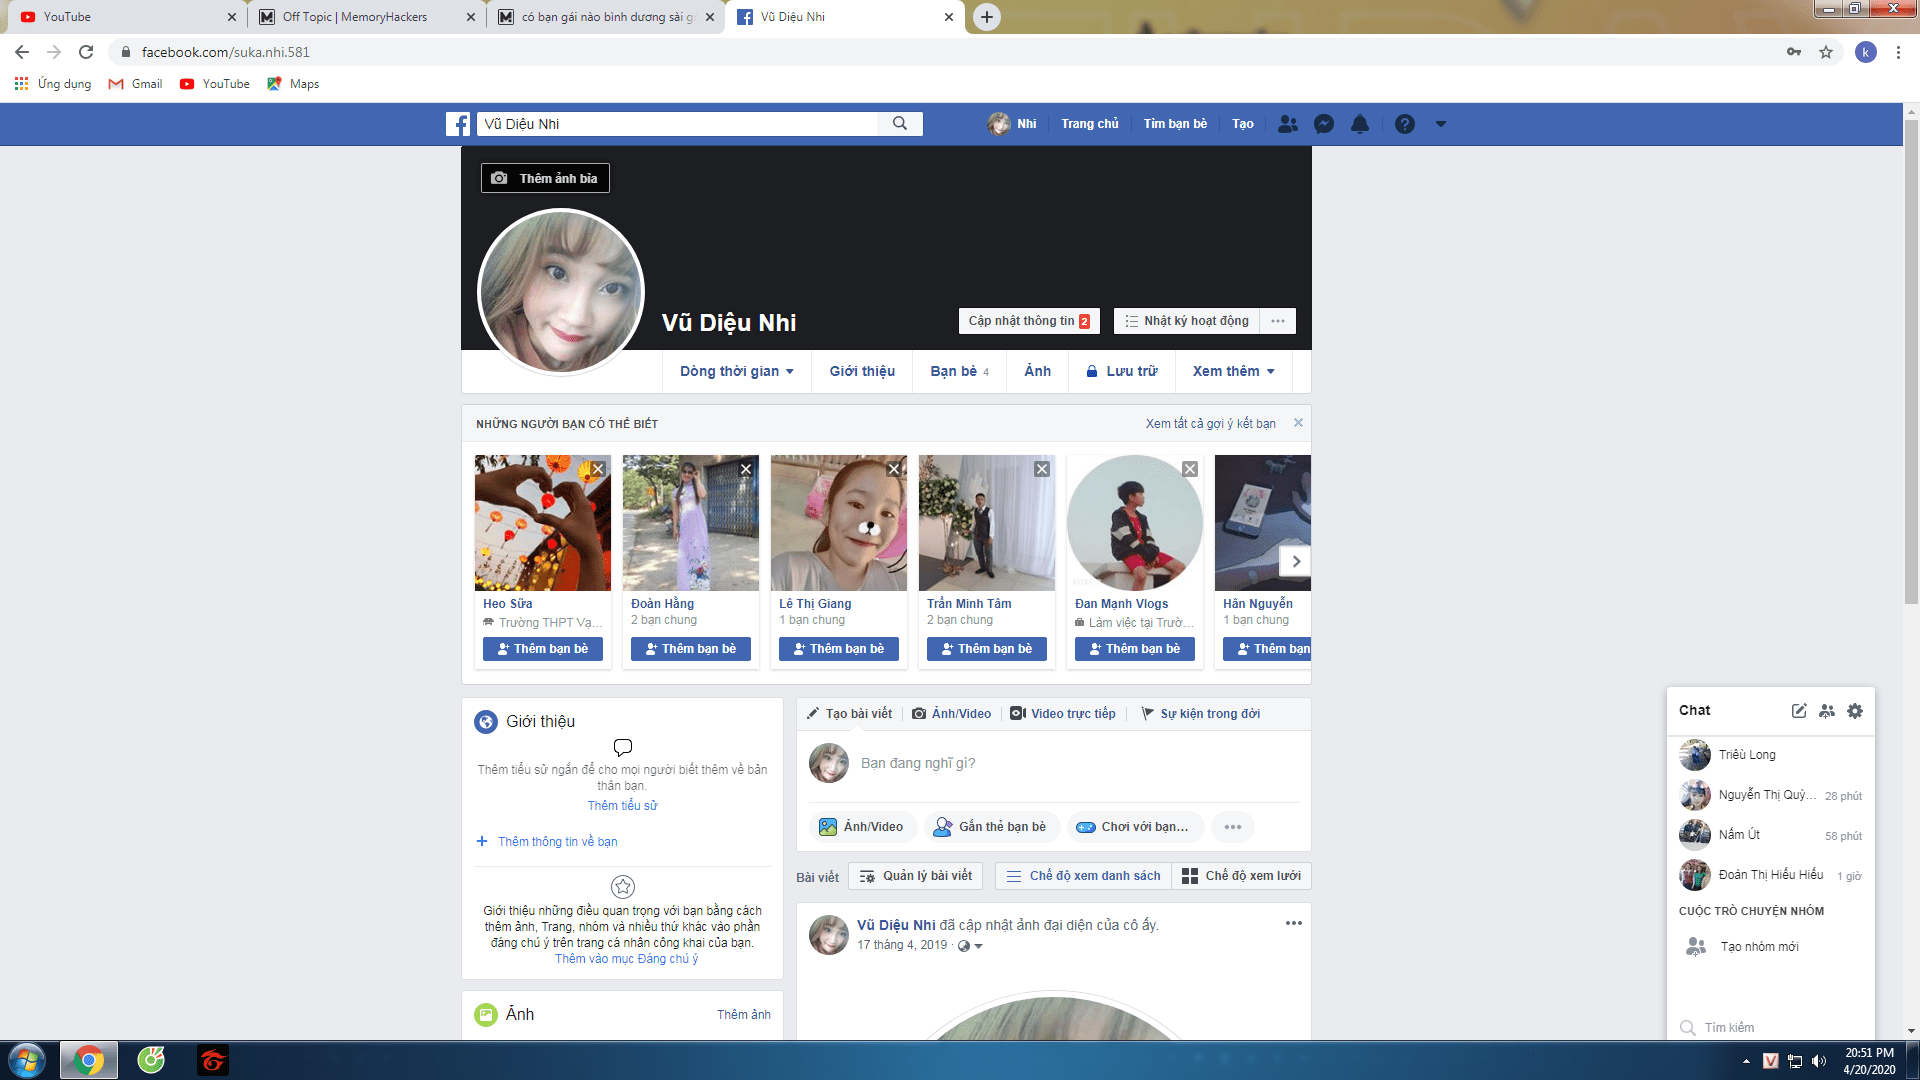This screenshot has height=1080, width=1920.
Task: Click Quản lý bài viết button
Action: point(916,876)
